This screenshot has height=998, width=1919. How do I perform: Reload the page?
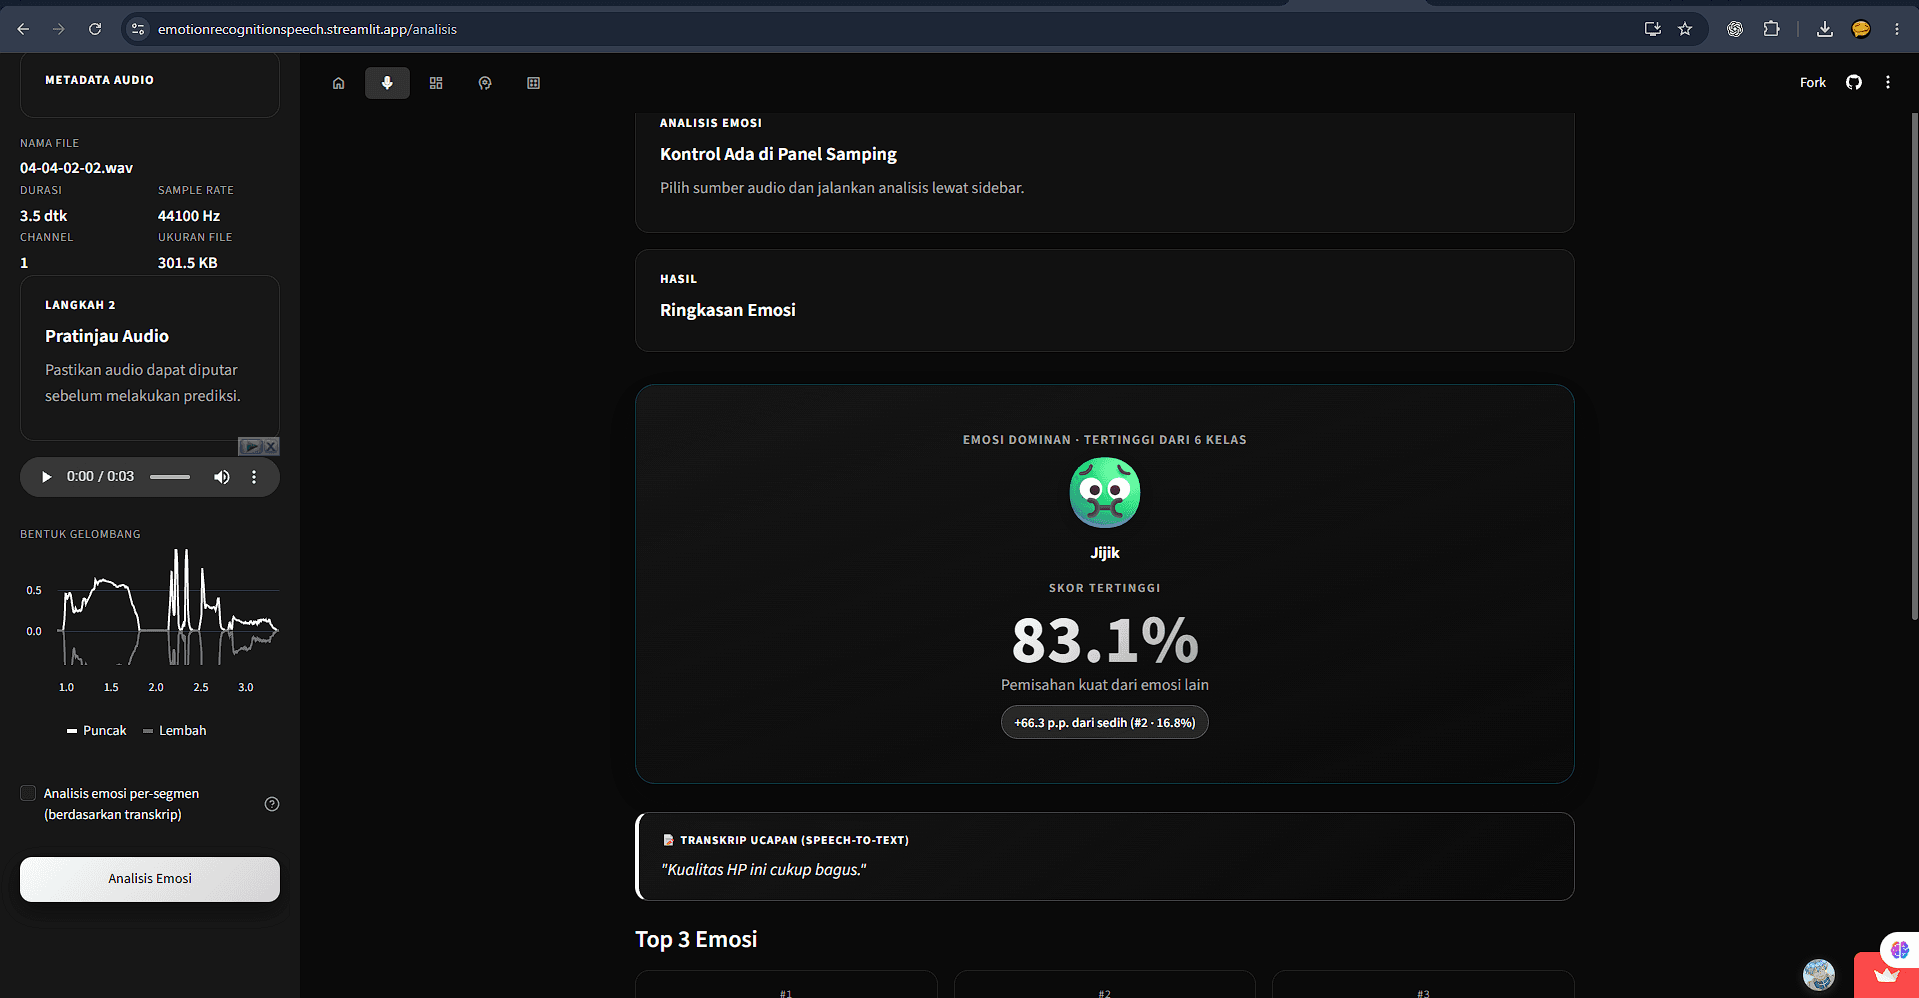pos(95,29)
